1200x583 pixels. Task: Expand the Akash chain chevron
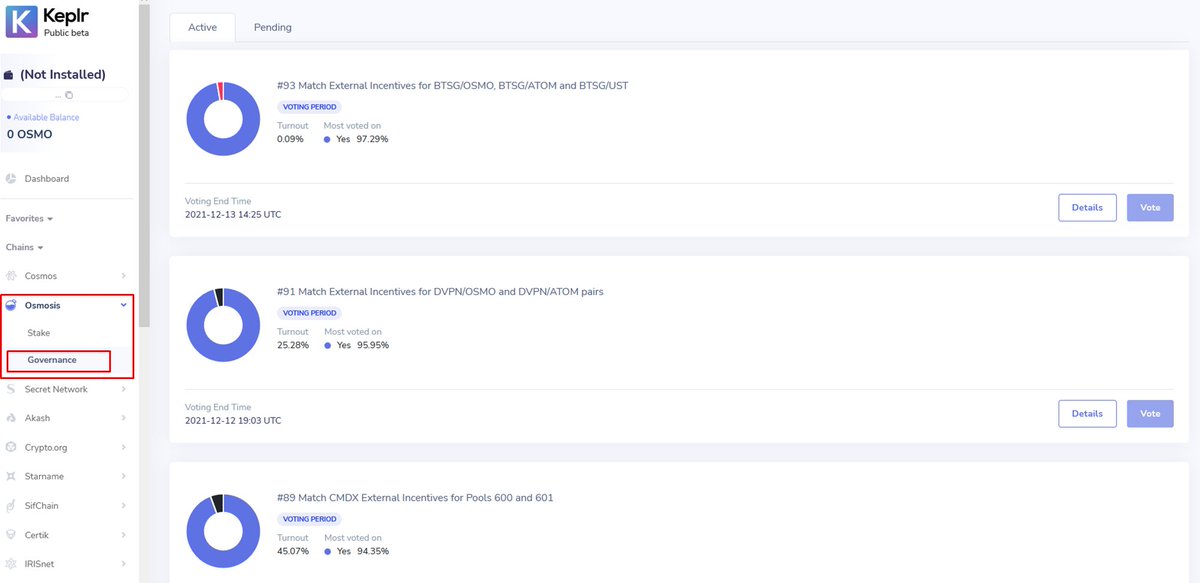click(x=123, y=418)
